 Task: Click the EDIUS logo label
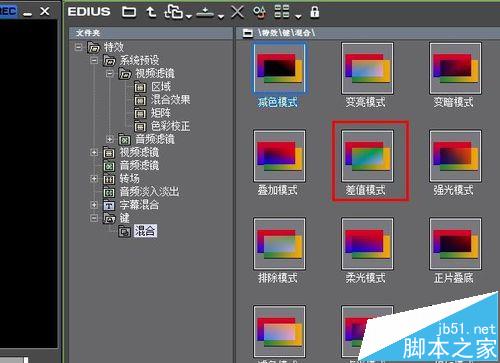89,12
